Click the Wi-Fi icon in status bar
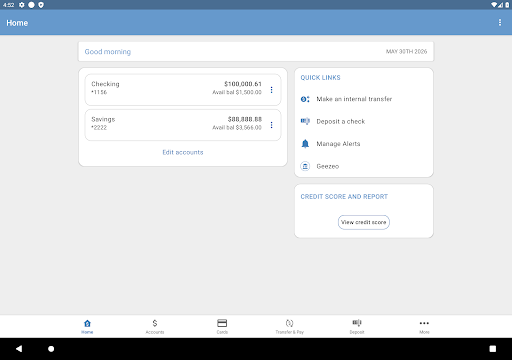Viewport: 512px width, 360px height. [494, 5]
